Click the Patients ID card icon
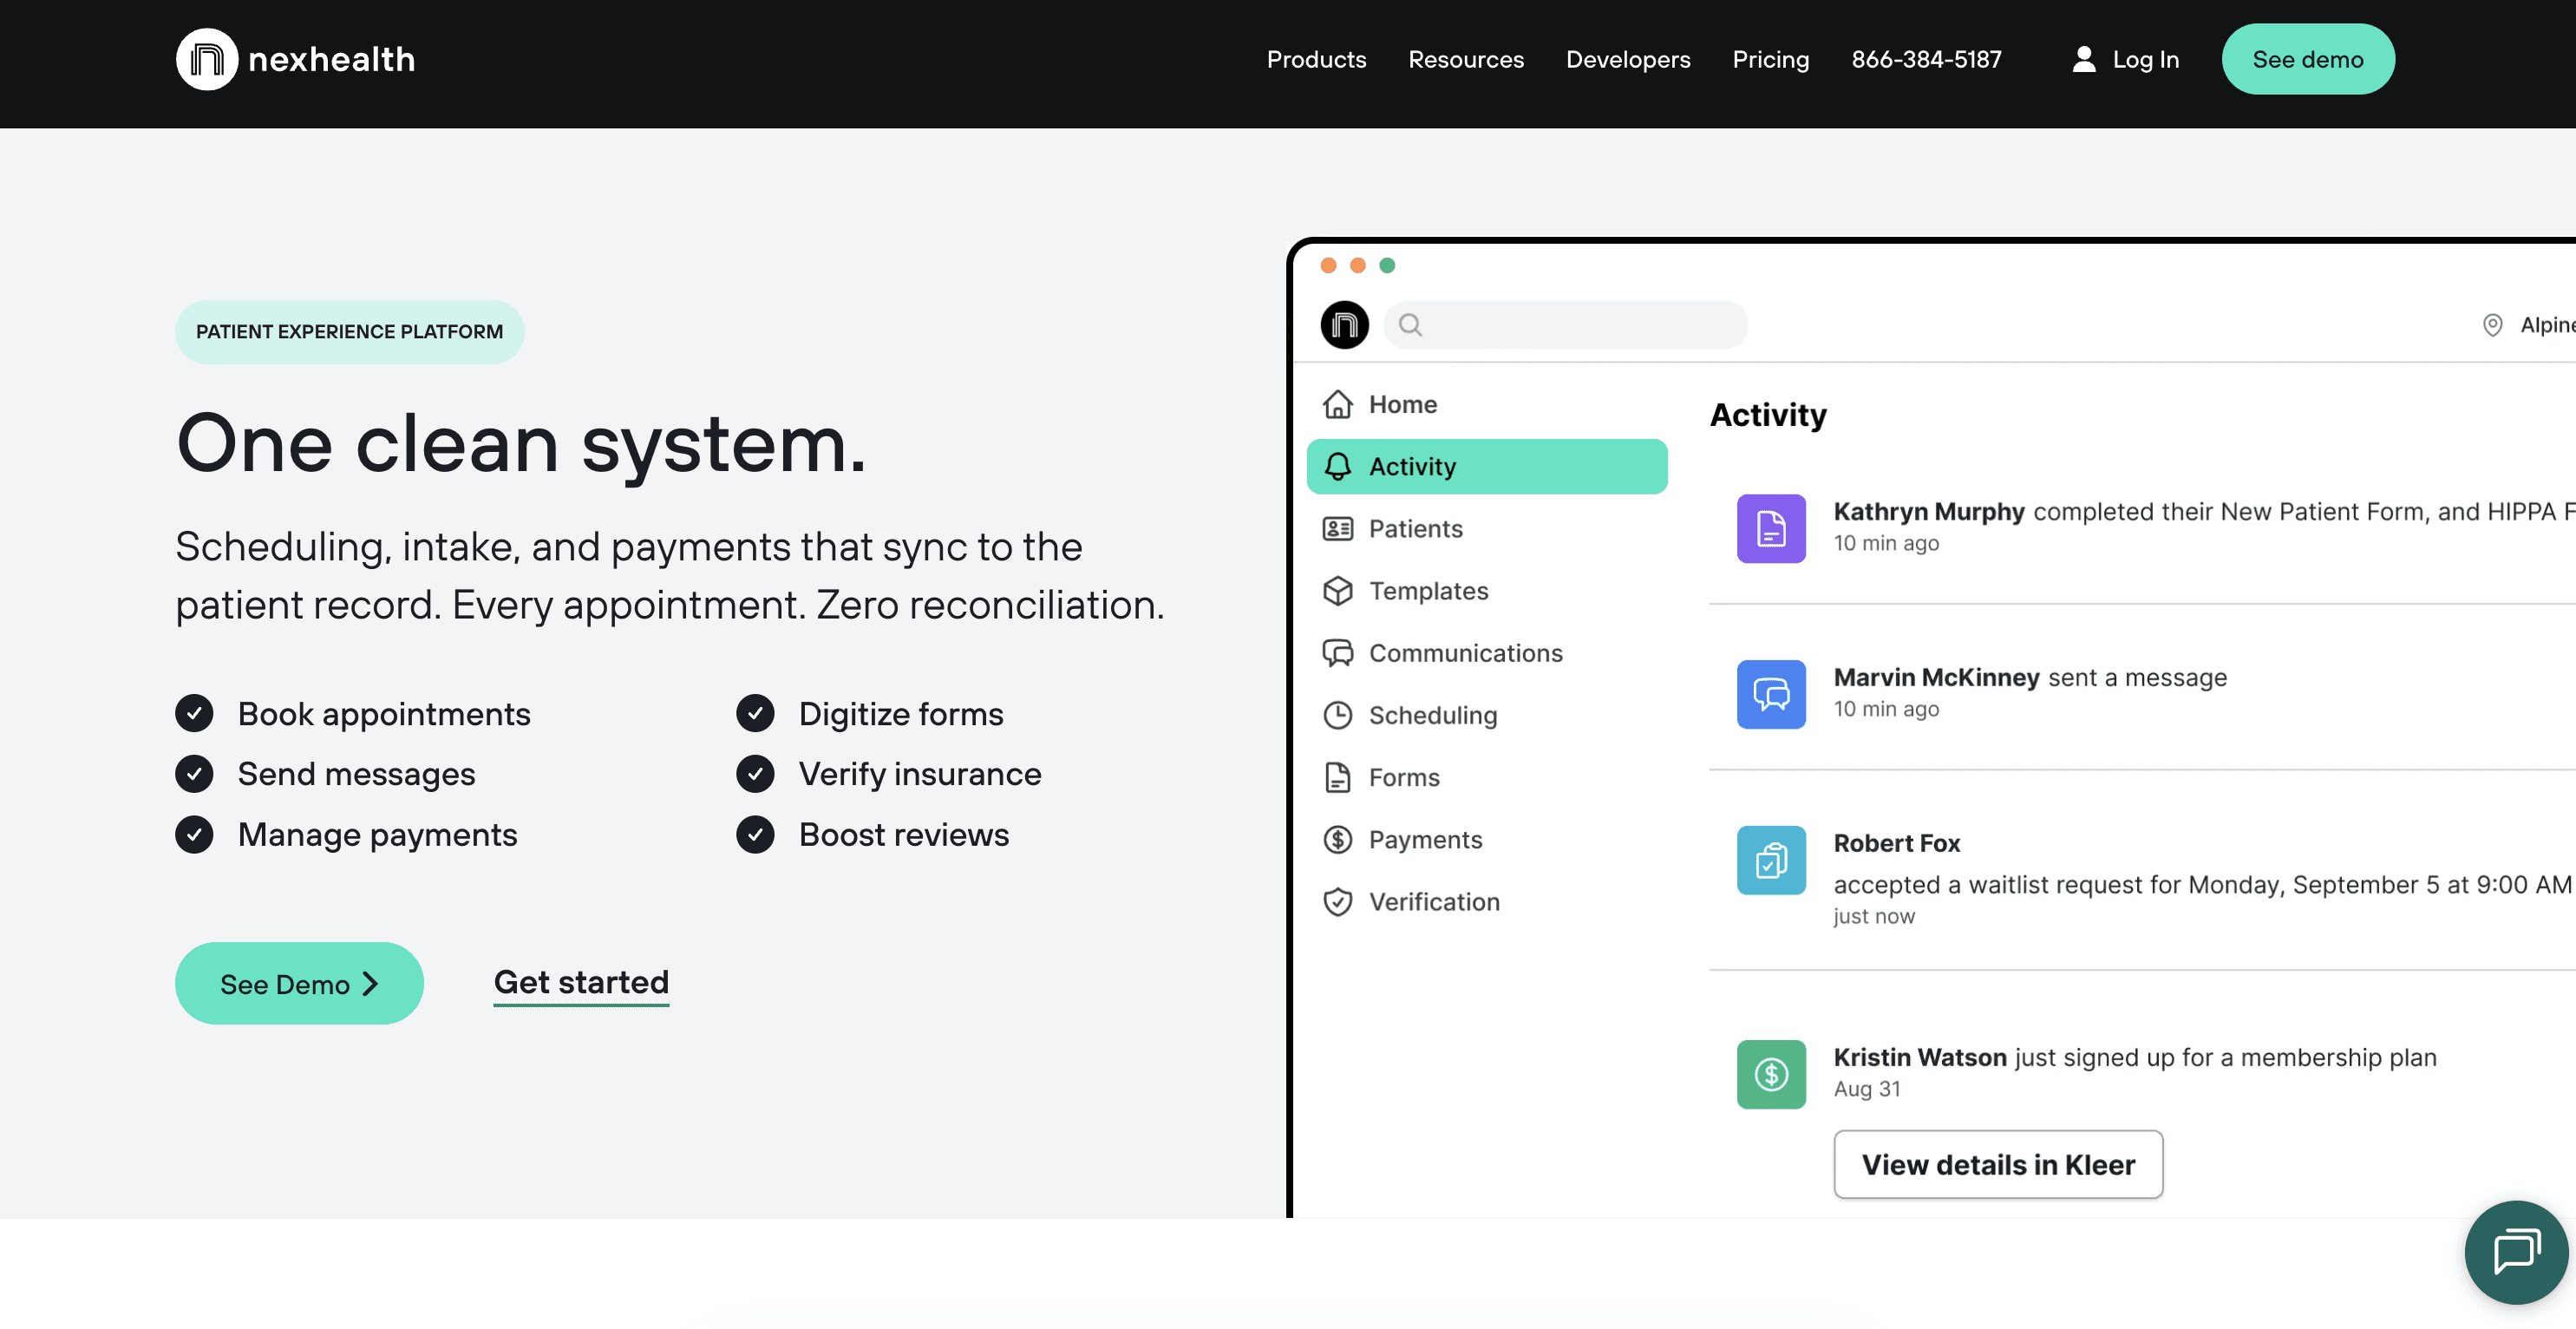The width and height of the screenshot is (2576, 1329). point(1338,528)
